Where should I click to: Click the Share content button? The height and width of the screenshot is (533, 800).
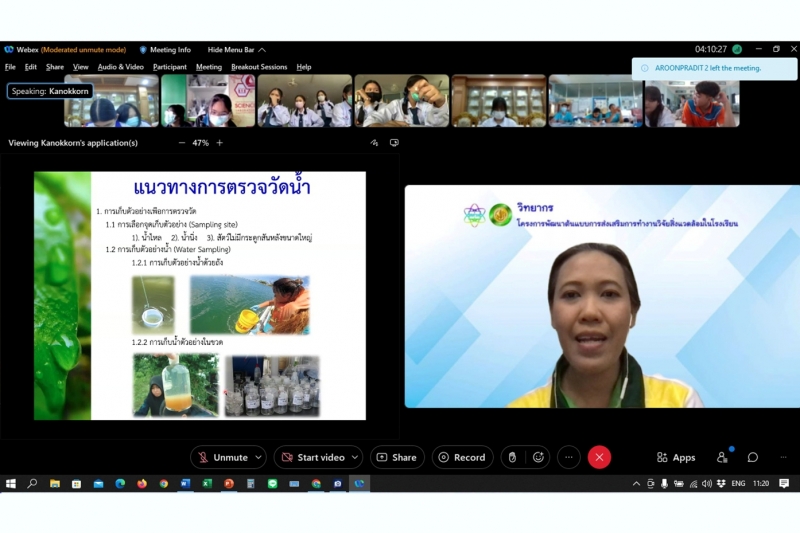(x=397, y=457)
